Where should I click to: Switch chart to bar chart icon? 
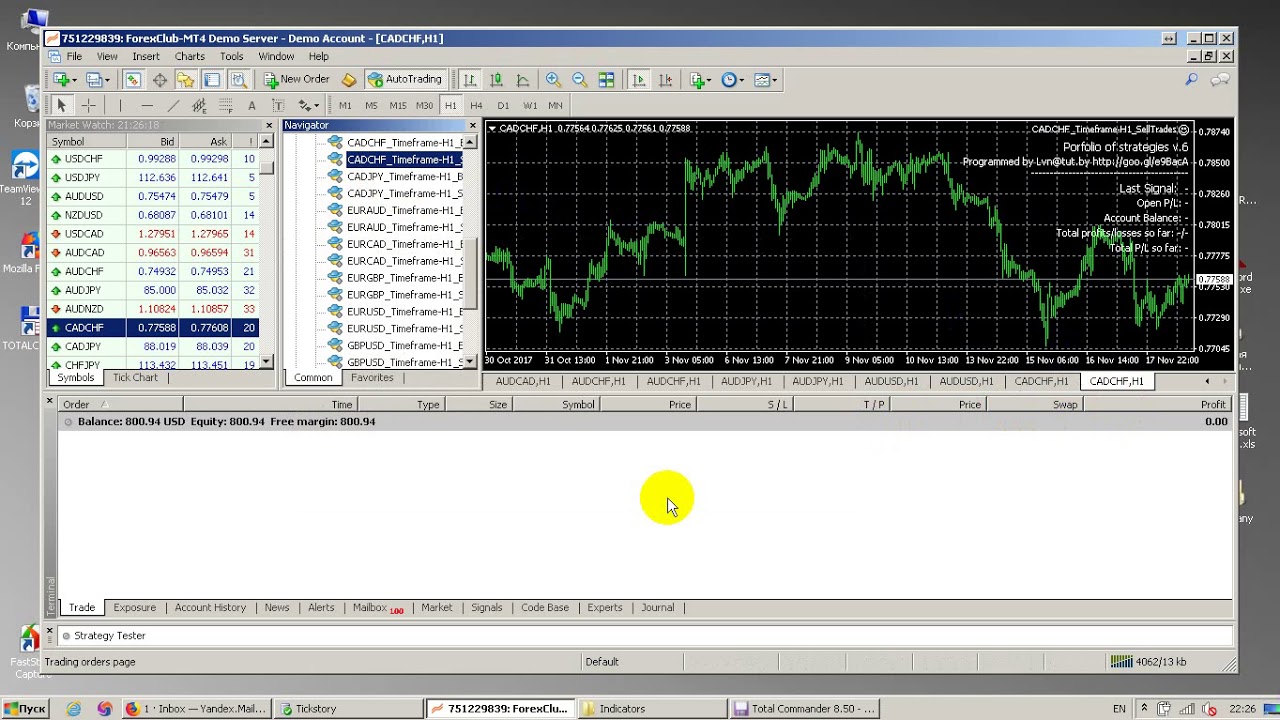[x=470, y=80]
